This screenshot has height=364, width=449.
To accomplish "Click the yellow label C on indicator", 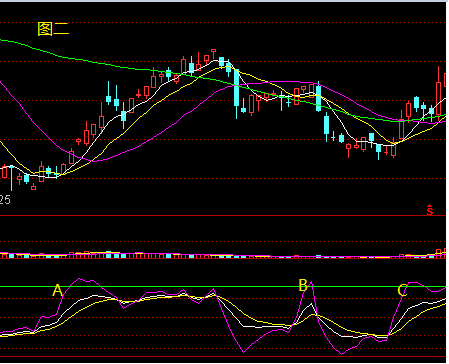I will coord(402,290).
